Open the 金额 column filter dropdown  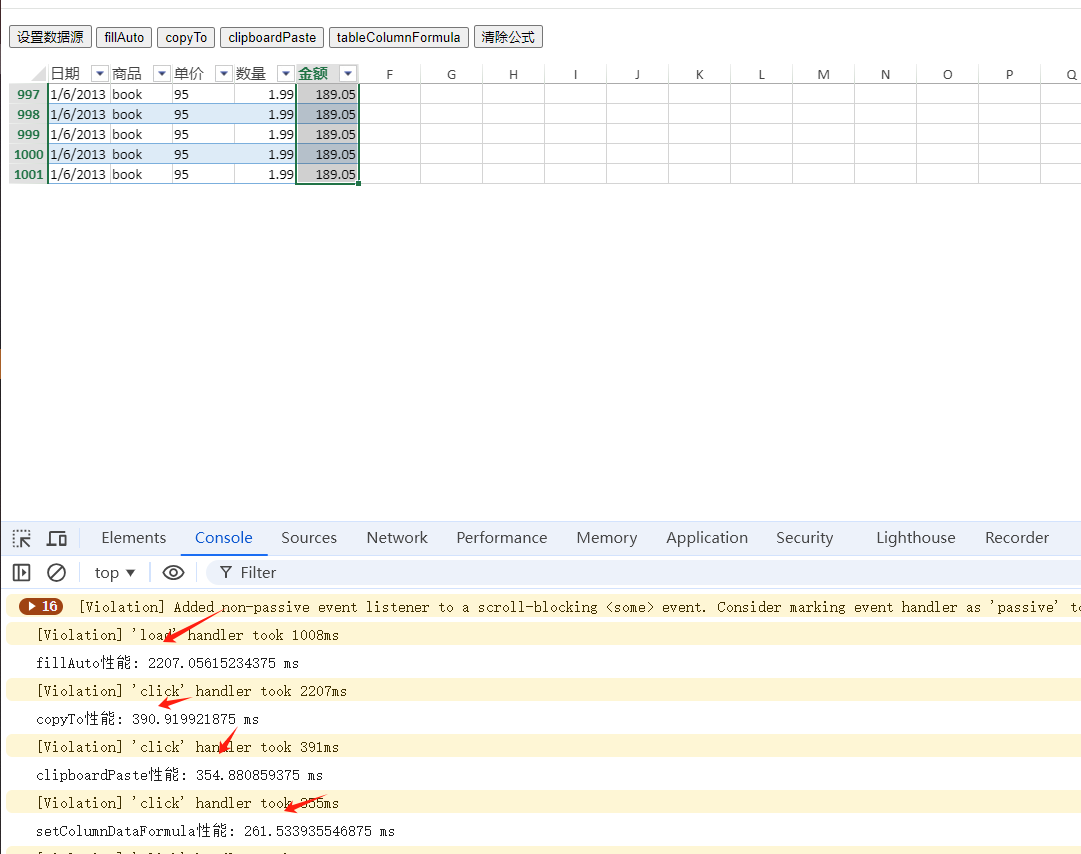pyautogui.click(x=347, y=74)
